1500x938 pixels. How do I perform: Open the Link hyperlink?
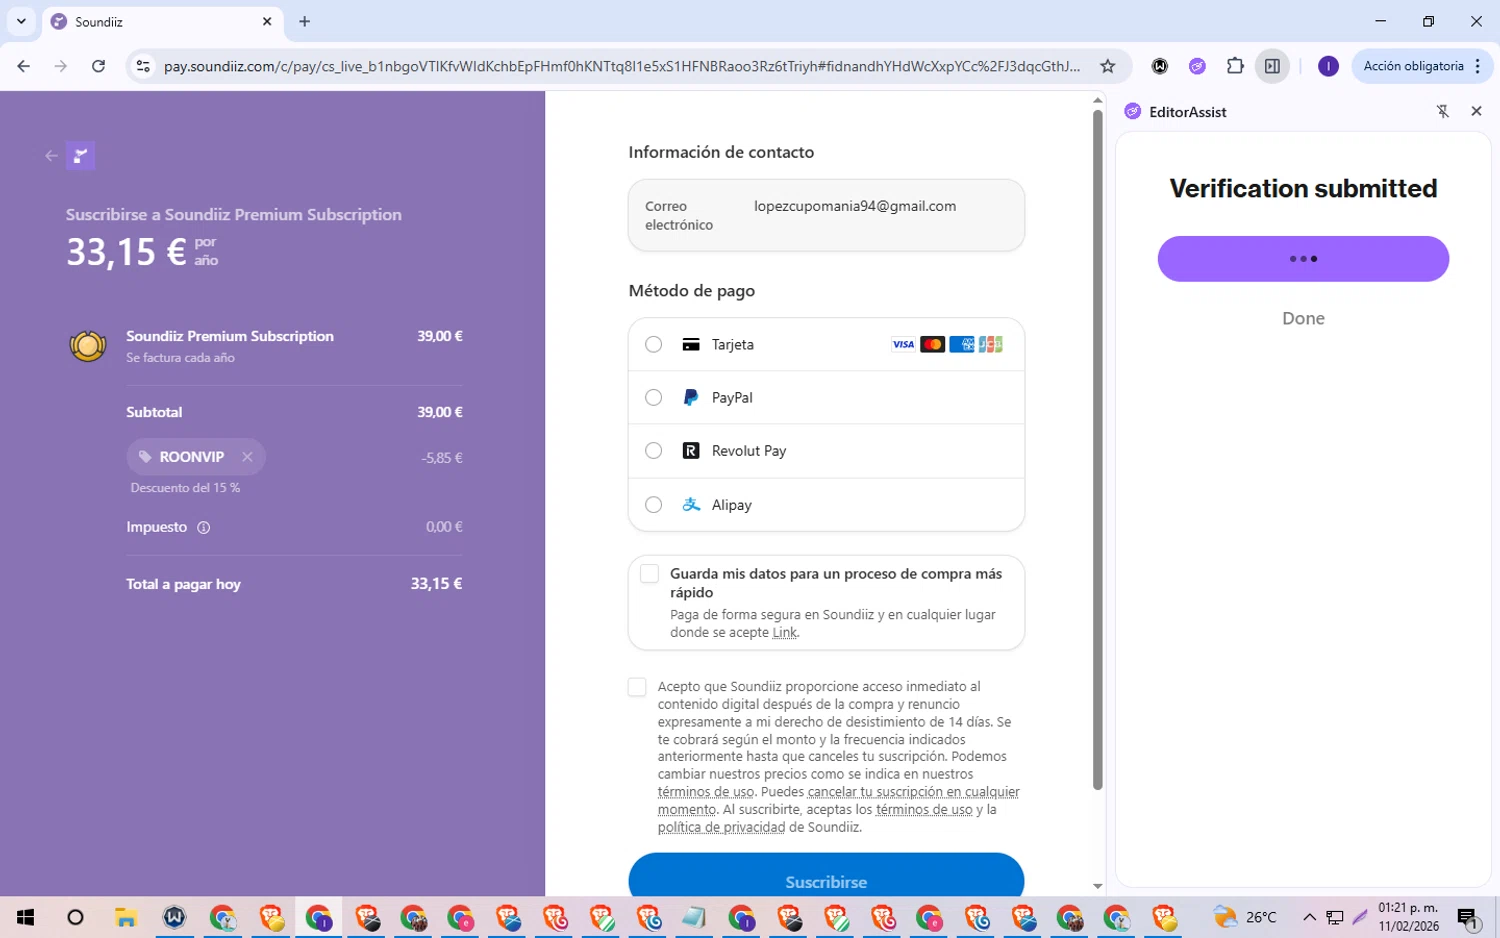[785, 632]
